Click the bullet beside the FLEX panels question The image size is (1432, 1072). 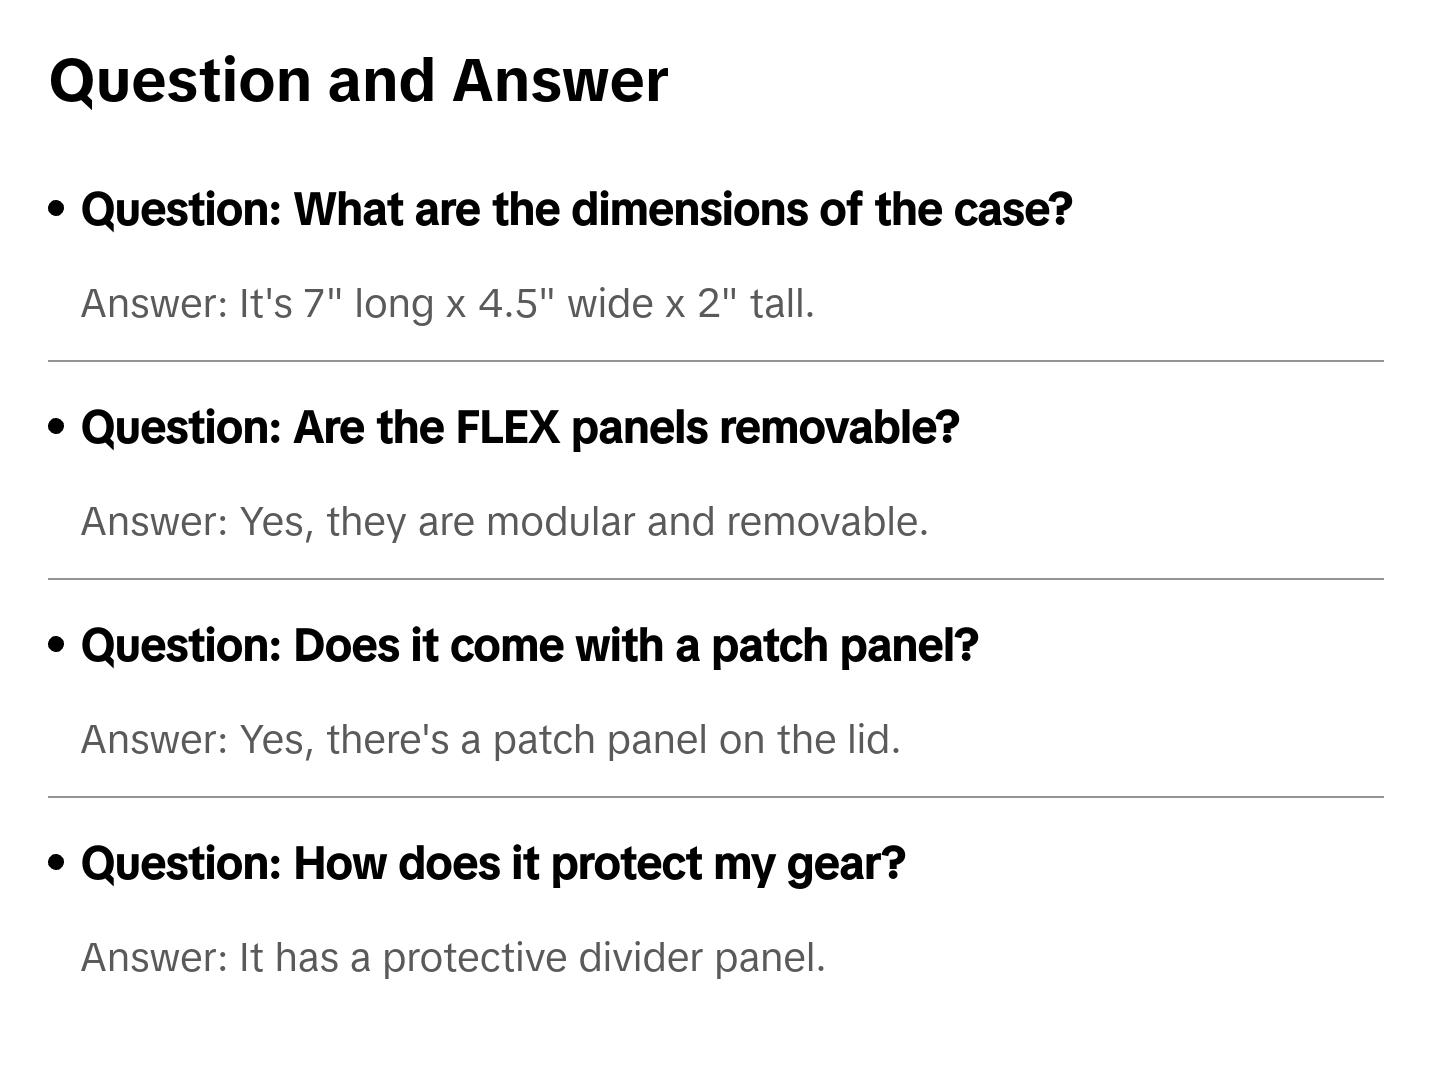57,427
